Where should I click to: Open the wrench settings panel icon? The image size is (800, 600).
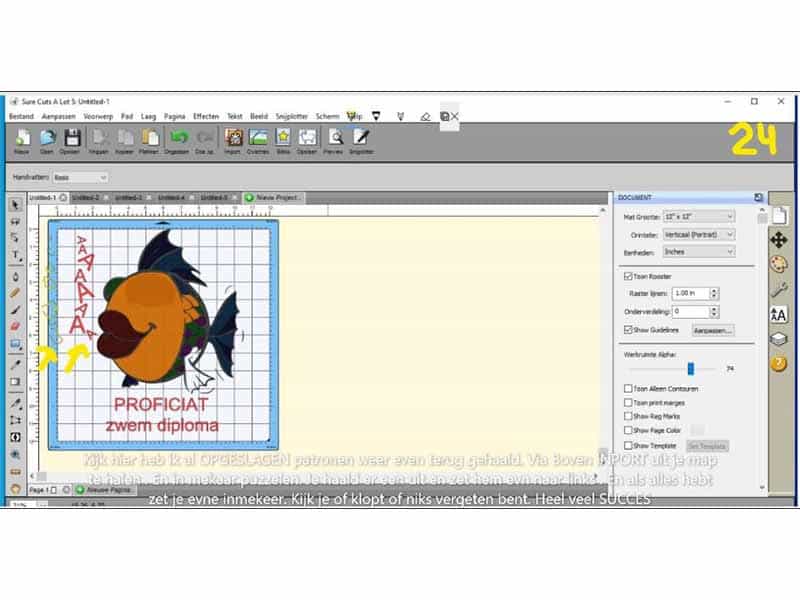[779, 289]
